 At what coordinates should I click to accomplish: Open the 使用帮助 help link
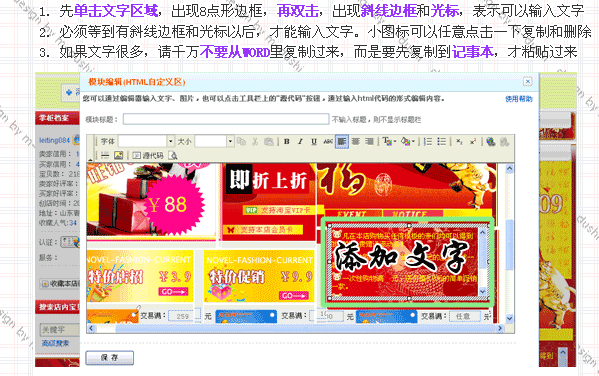tap(518, 99)
